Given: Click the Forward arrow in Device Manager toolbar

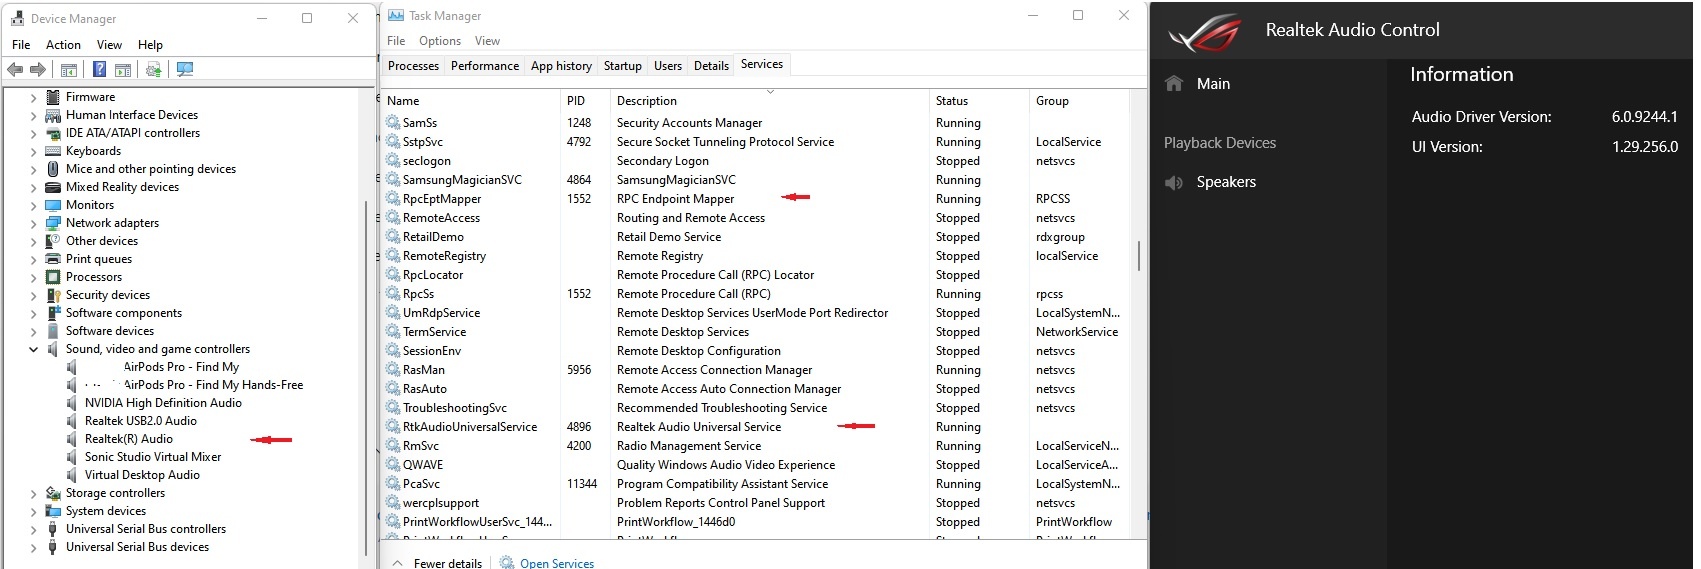Looking at the screenshot, I should coord(38,69).
